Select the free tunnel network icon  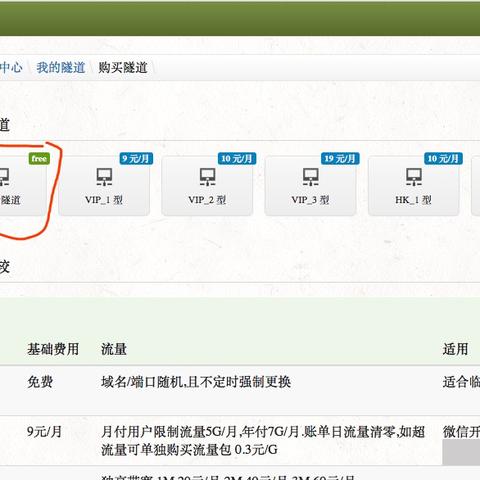[4, 177]
